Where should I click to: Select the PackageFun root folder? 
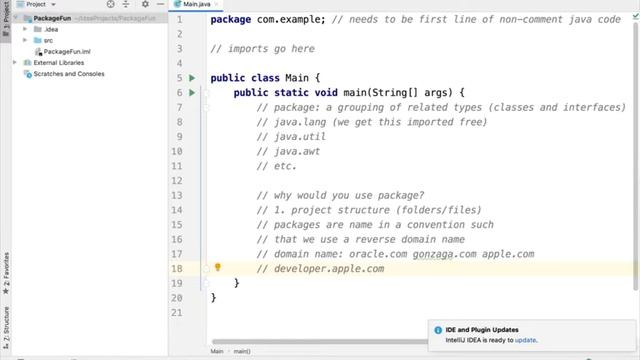pyautogui.click(x=52, y=18)
